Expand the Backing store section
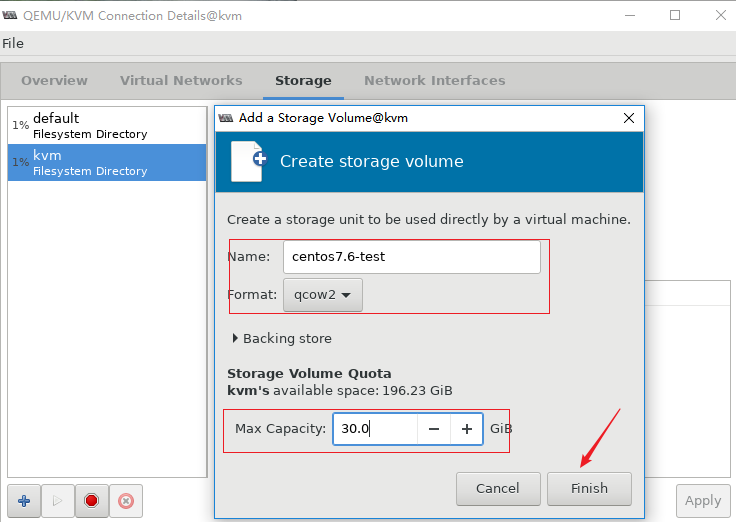This screenshot has width=736, height=522. point(282,338)
